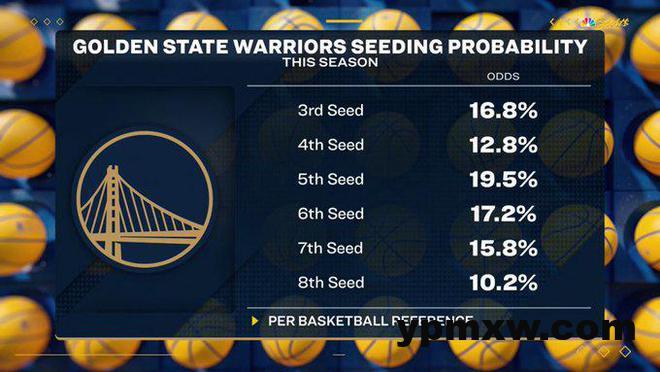Select the 7th Seed row label
The width and height of the screenshot is (660, 372).
tap(330, 248)
